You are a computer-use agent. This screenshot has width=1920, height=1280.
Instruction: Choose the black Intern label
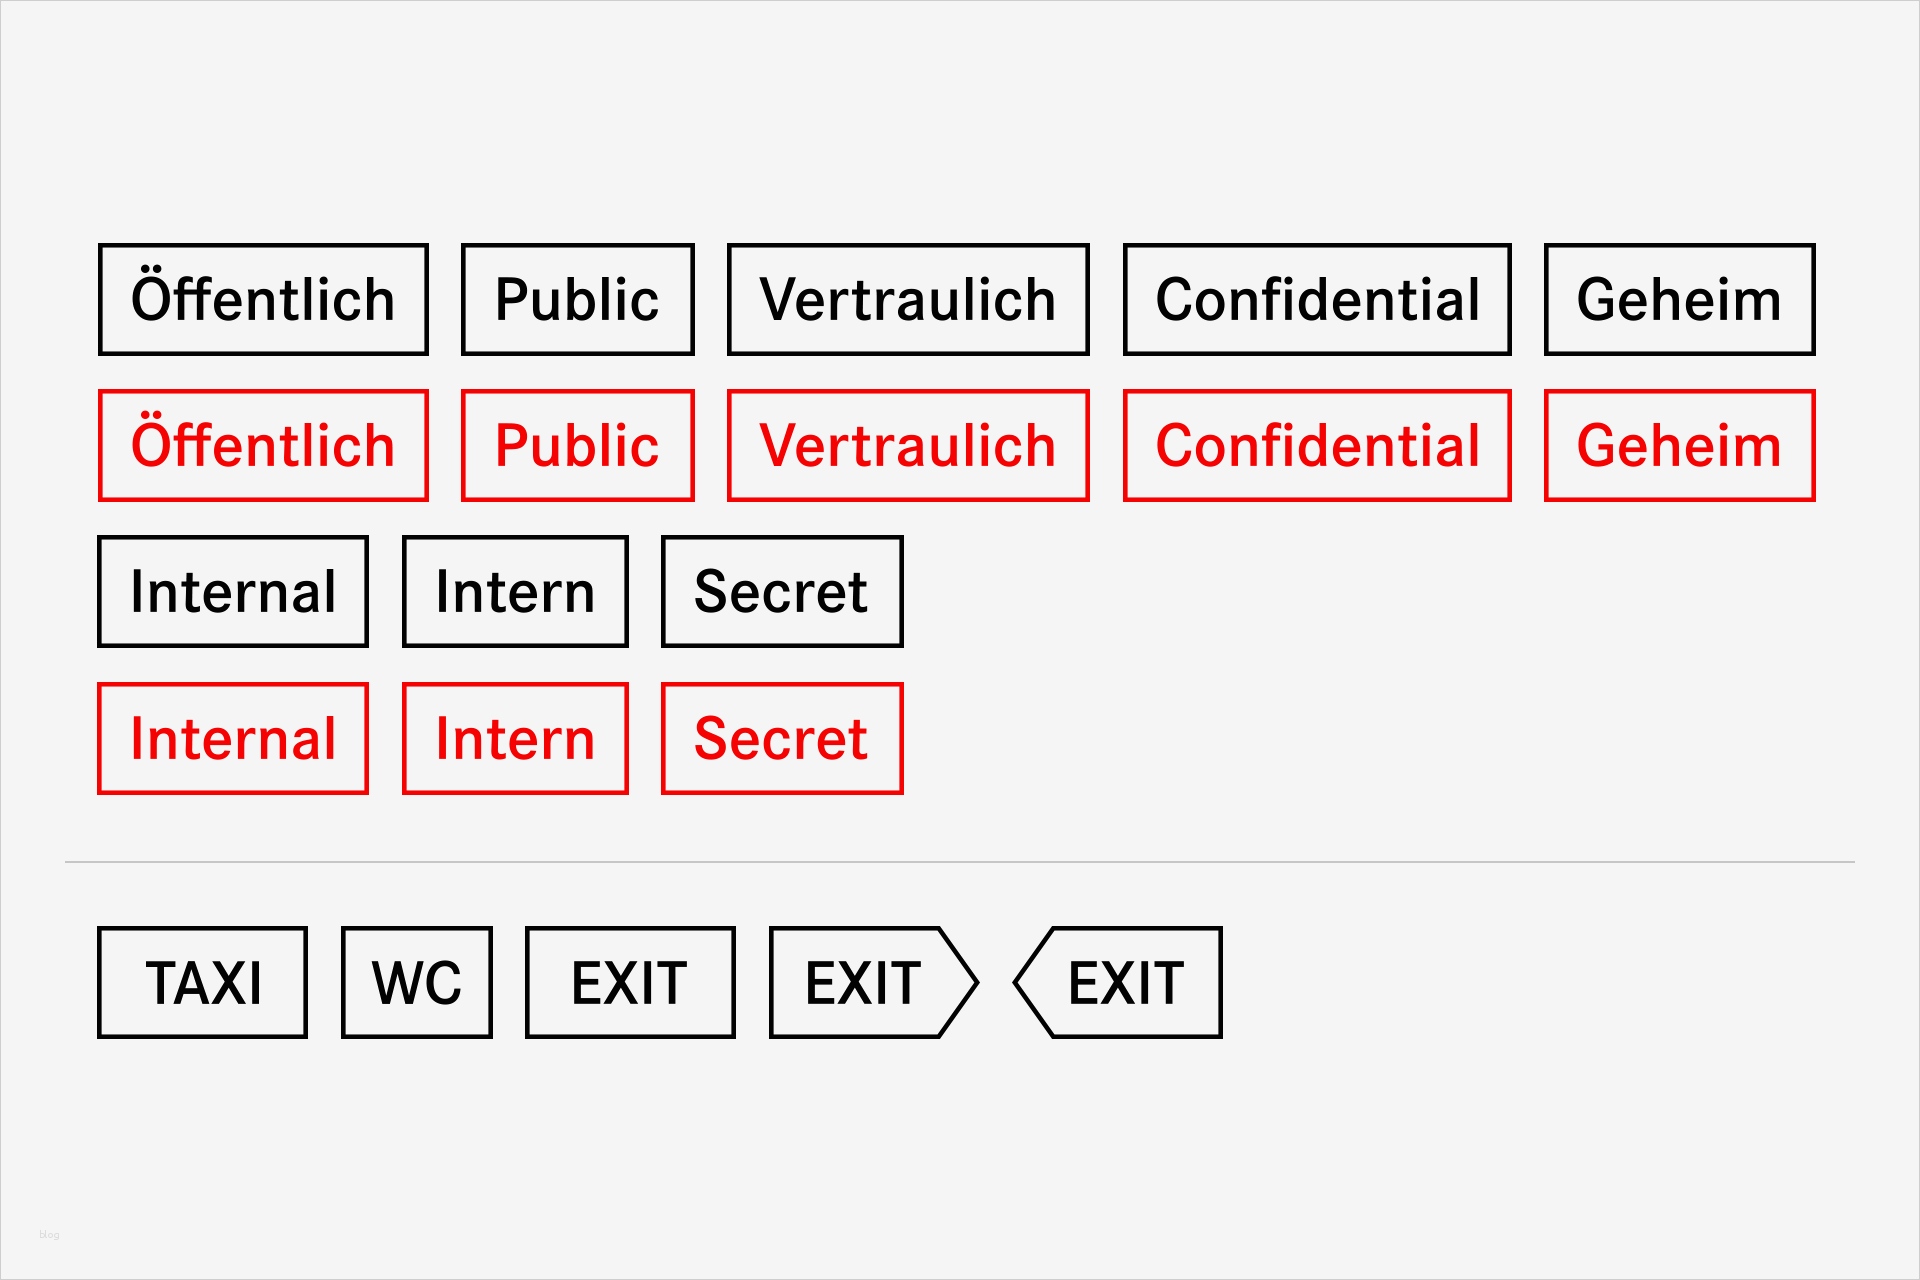[515, 591]
